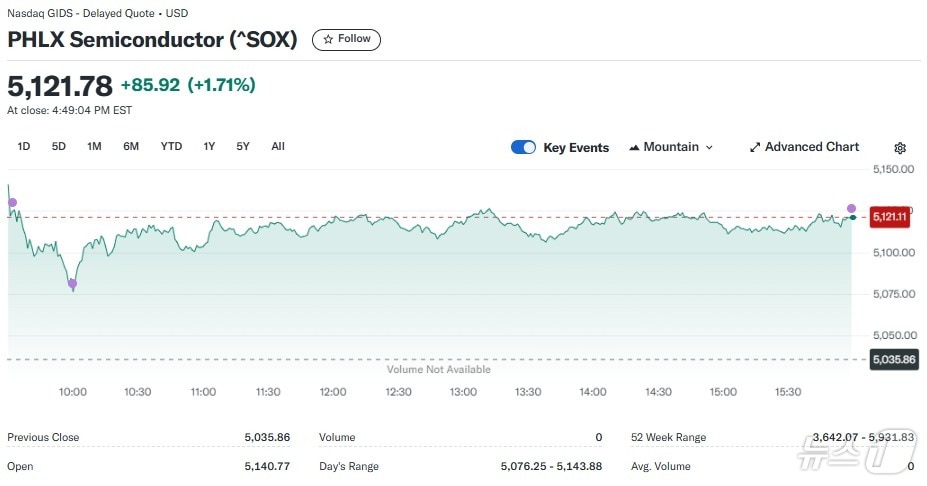927x486 pixels.
Task: Switch to 1M time range
Action: [x=94, y=146]
